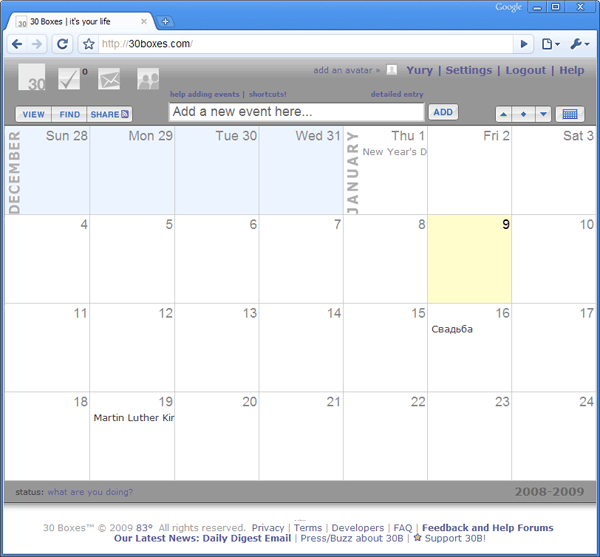Screen dimensions: 600x557
Task: Open the mail envelope icon
Action: (x=109, y=79)
